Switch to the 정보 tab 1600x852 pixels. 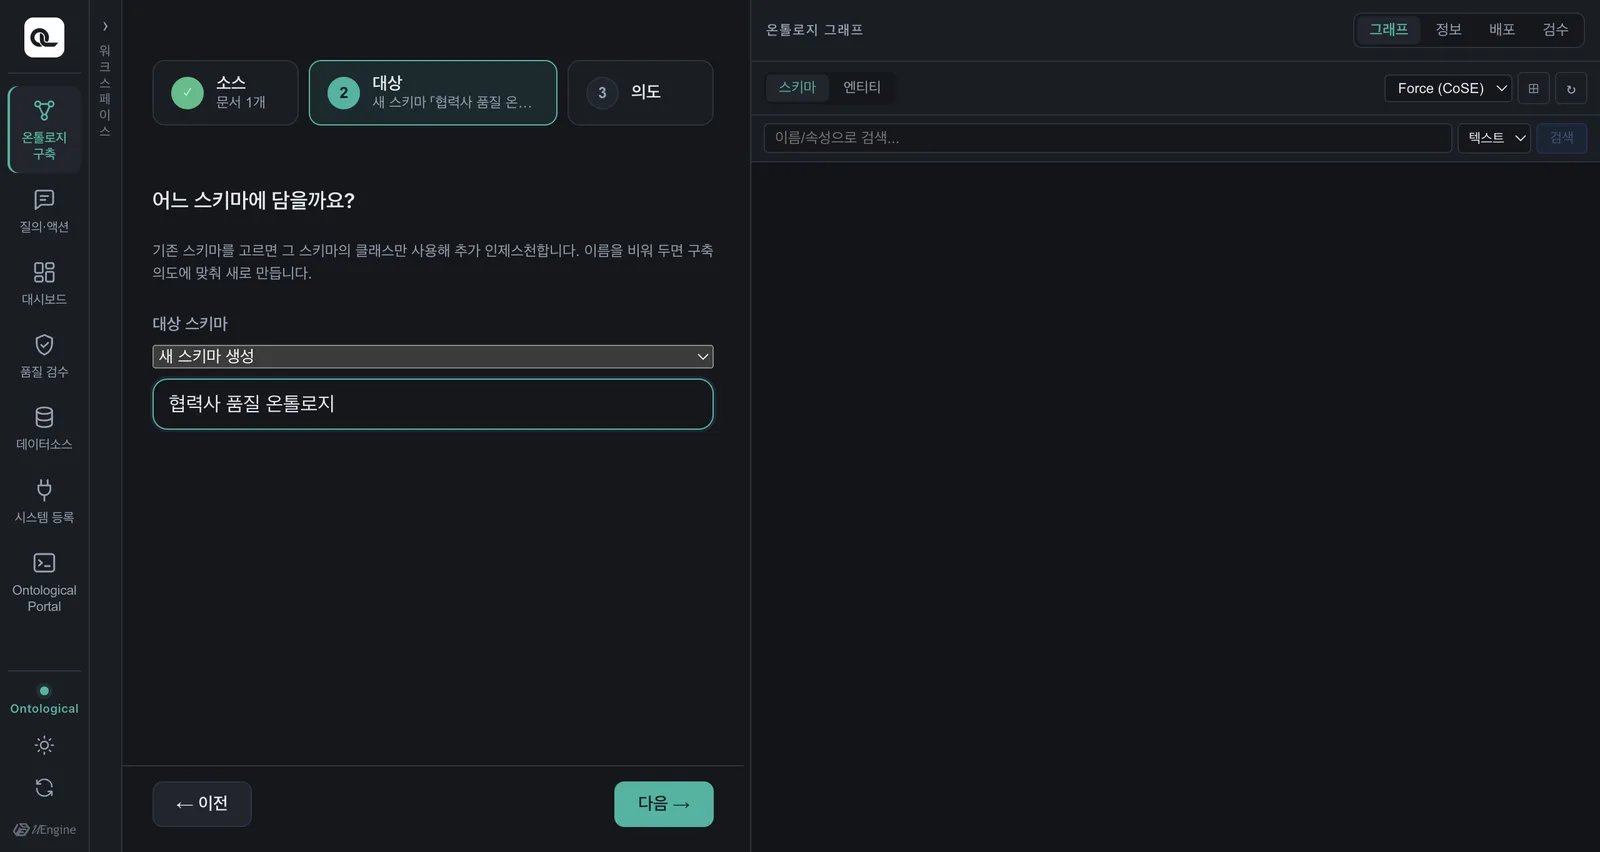point(1448,30)
